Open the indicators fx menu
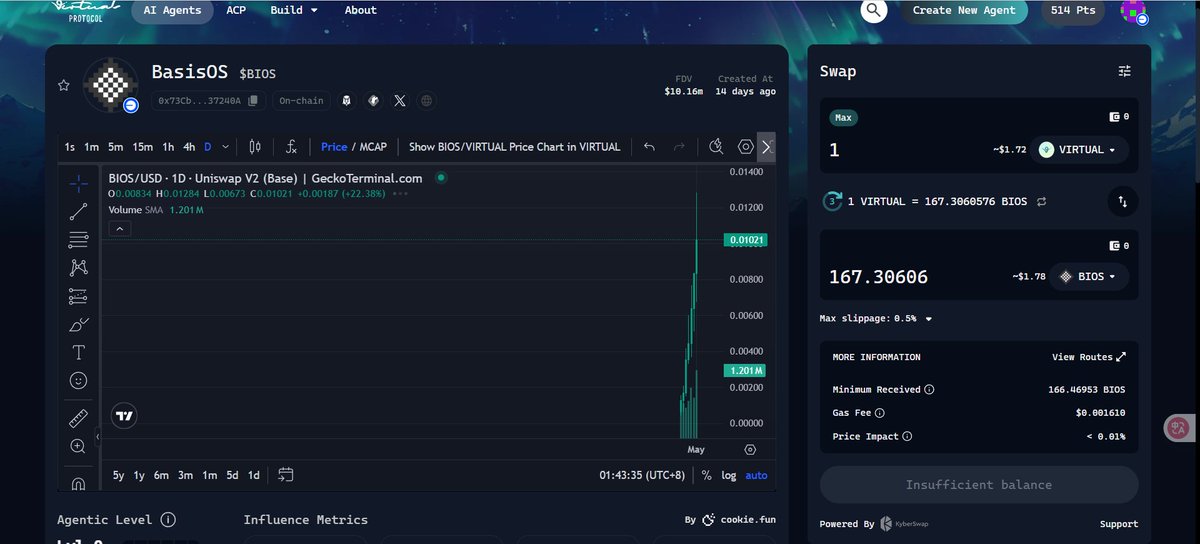This screenshot has width=1200, height=544. point(291,146)
